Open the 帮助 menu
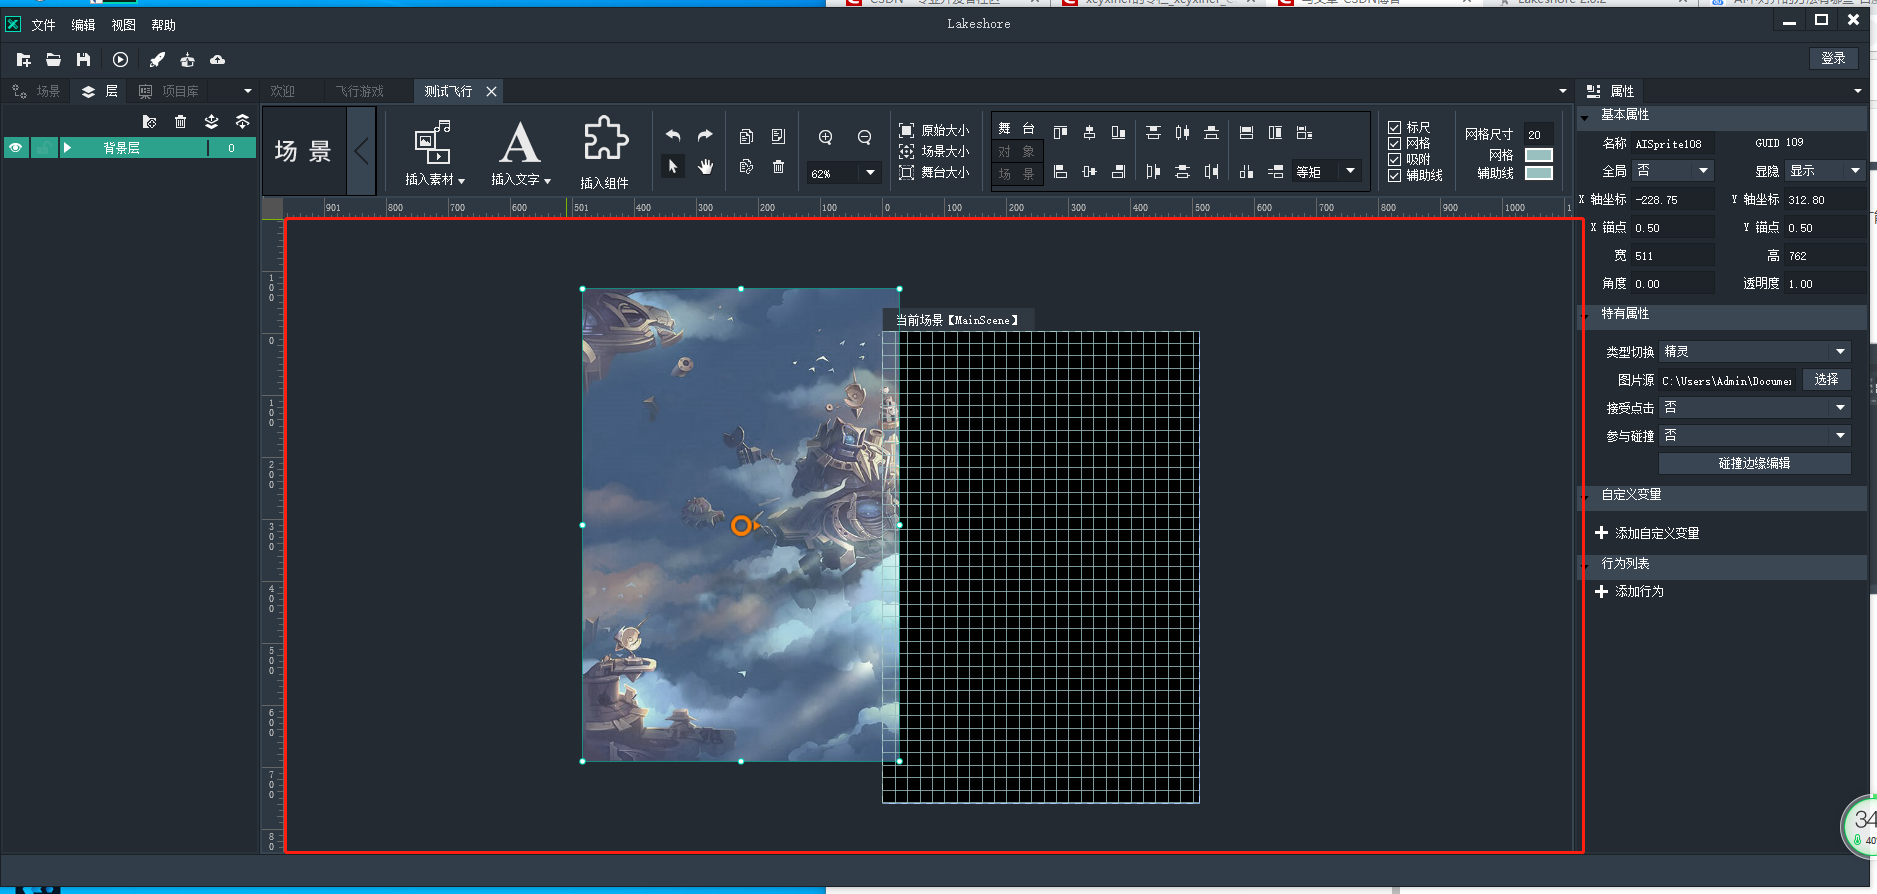 (163, 25)
